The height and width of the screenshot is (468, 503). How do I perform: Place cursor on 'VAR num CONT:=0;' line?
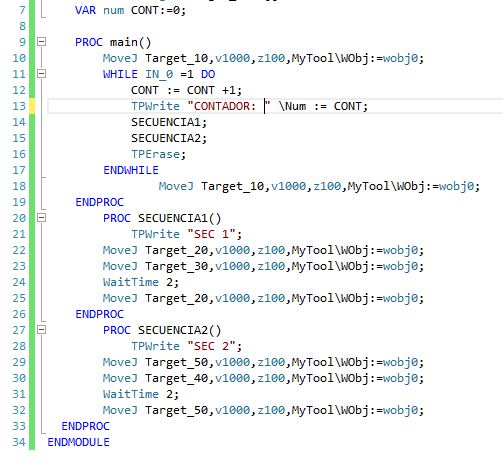[x=130, y=10]
